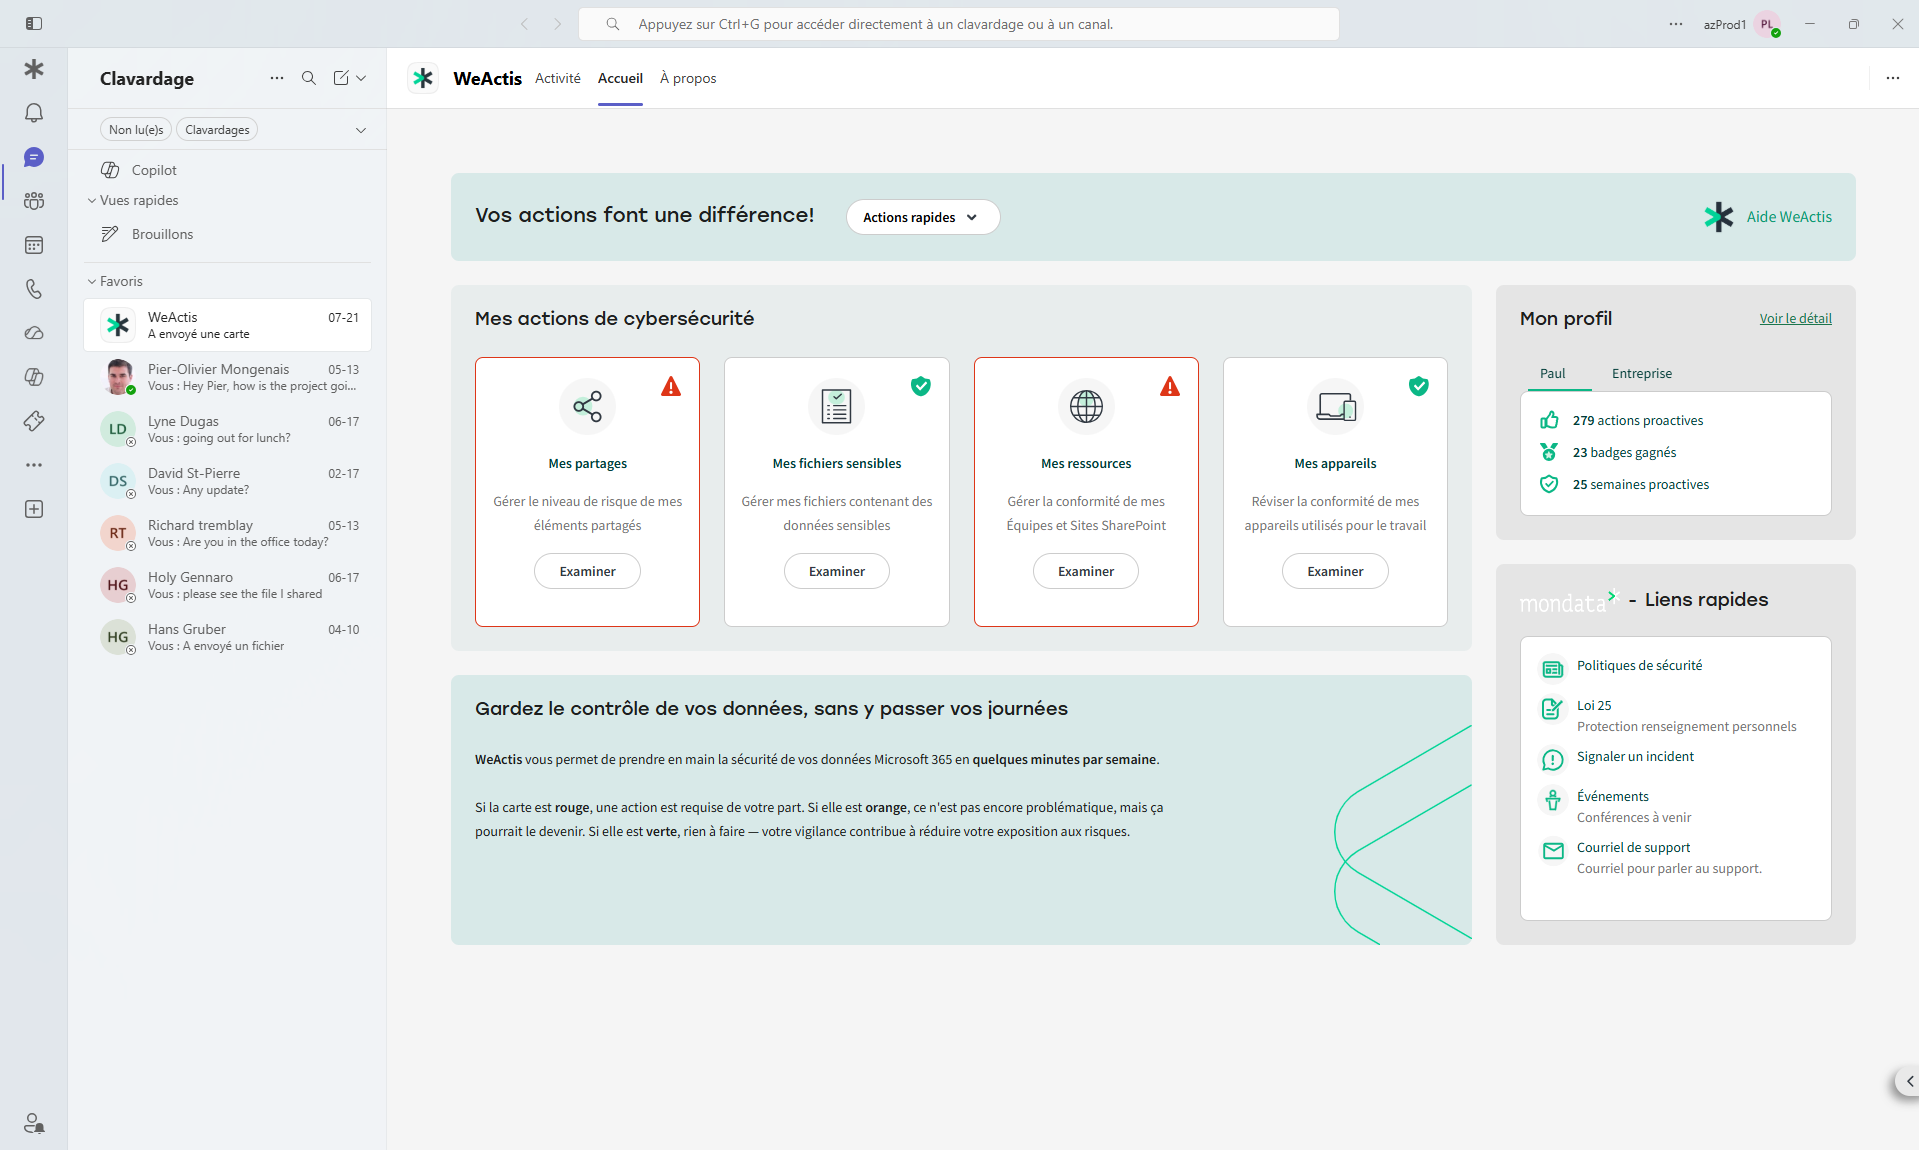
Task: Toggle the sidebar panel icon at top left
Action: [34, 24]
